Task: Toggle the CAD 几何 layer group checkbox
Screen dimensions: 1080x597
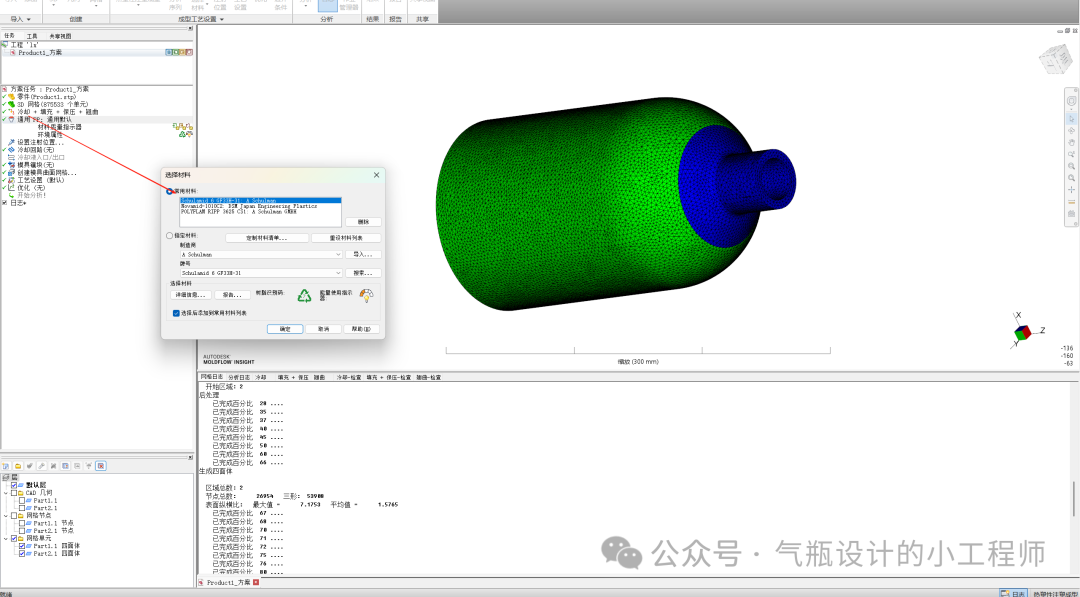Action: click(x=14, y=493)
